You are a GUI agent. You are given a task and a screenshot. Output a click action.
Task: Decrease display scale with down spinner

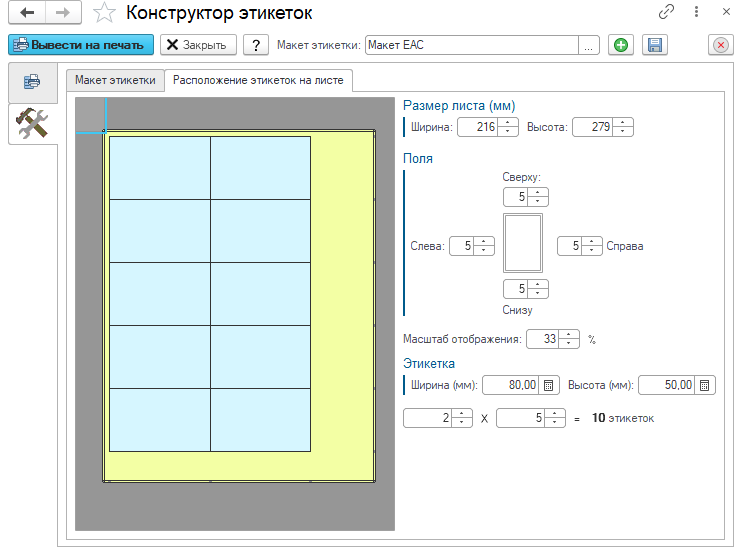(570, 343)
